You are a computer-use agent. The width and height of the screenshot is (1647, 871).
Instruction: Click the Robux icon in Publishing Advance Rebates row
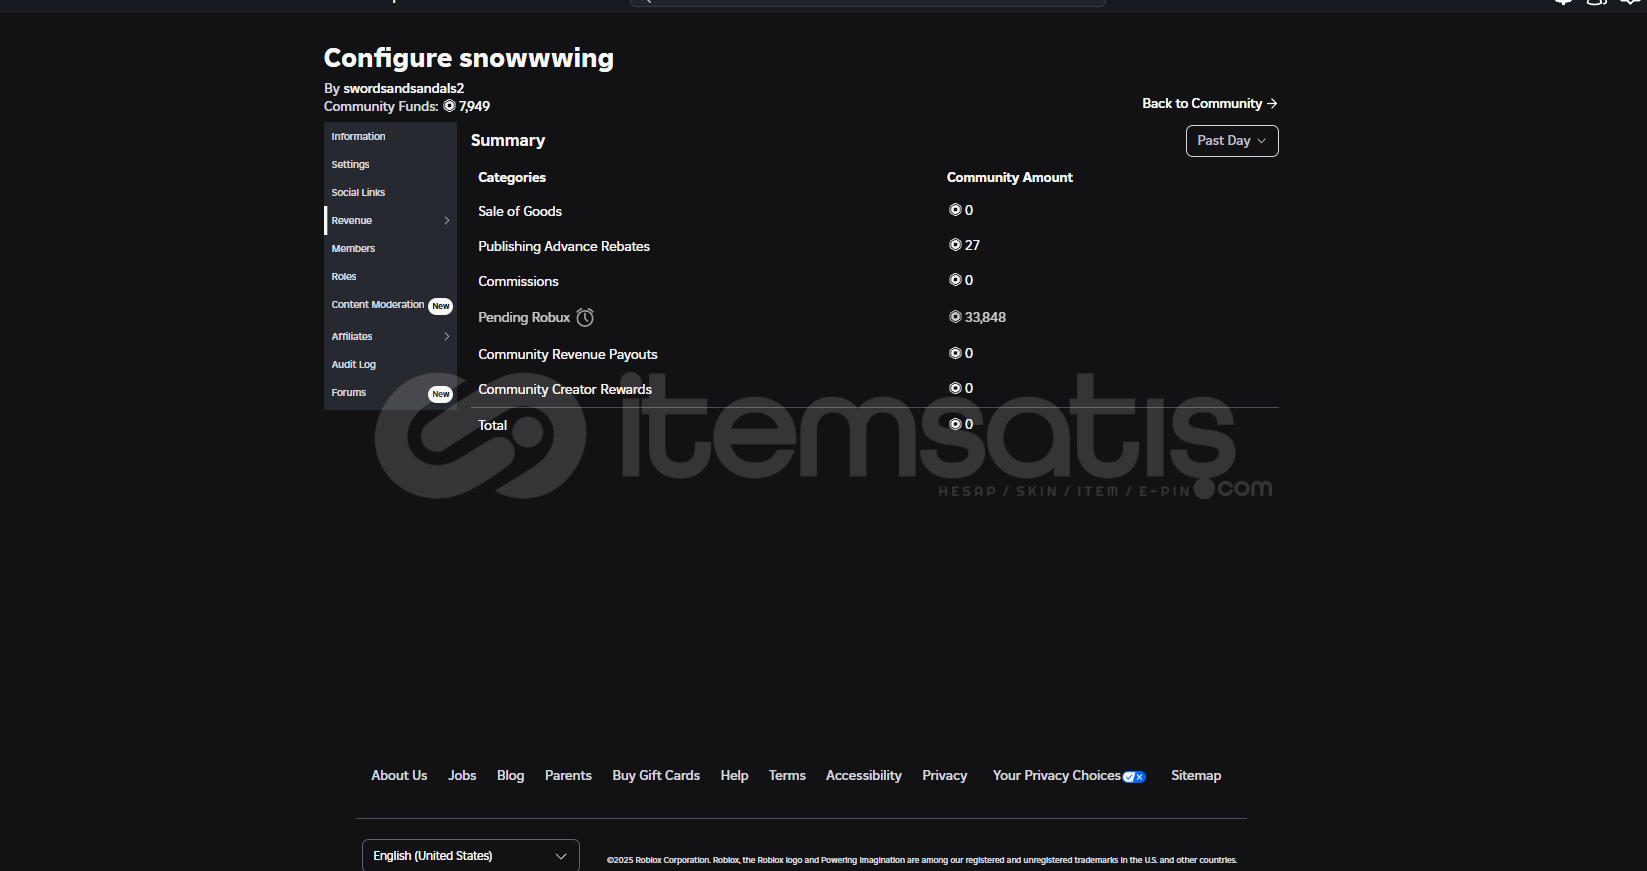pyautogui.click(x=955, y=245)
